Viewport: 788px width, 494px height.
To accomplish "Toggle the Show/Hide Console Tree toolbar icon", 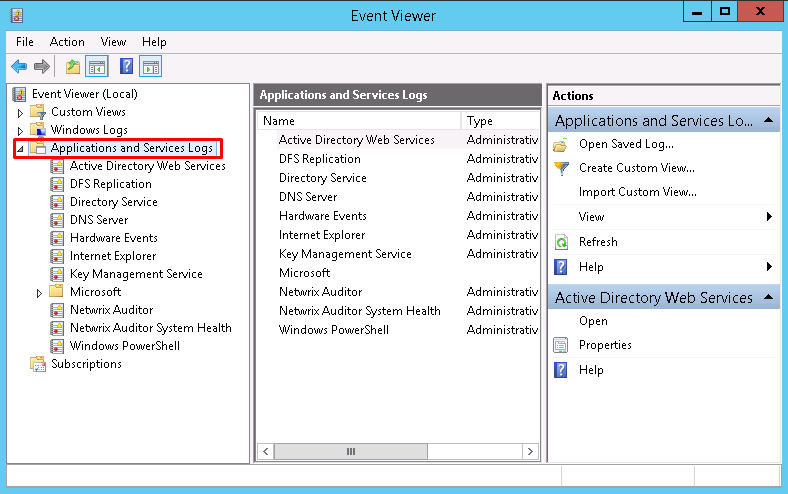I will [97, 66].
